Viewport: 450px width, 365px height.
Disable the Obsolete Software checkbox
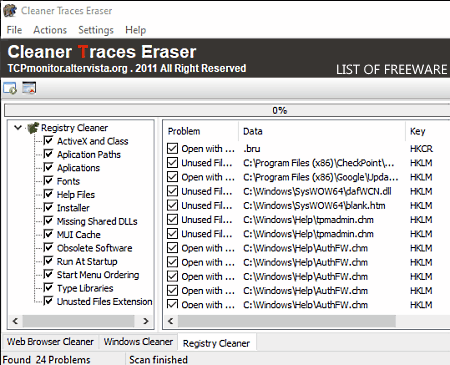pos(48,247)
